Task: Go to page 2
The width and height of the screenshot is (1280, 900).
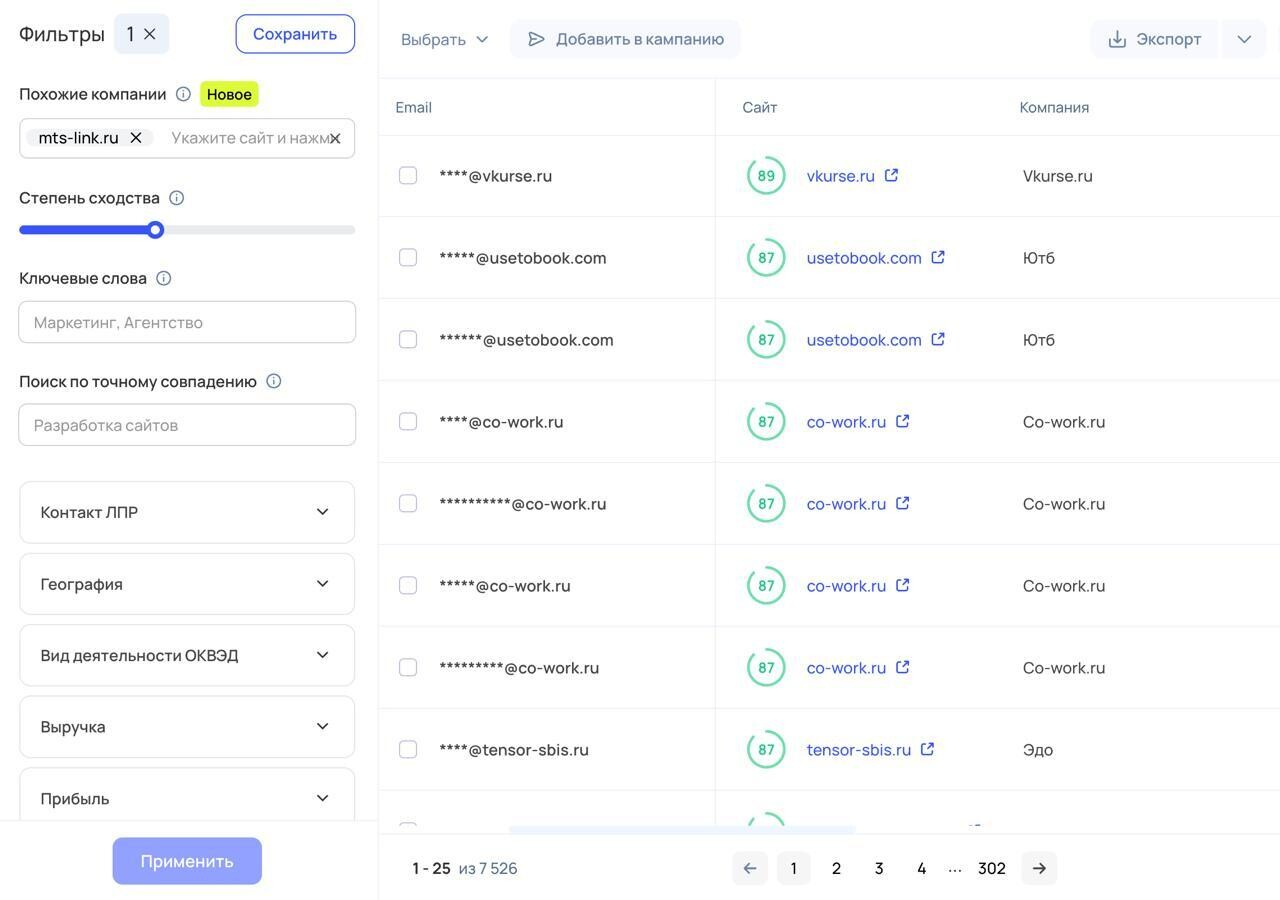Action: pos(836,868)
